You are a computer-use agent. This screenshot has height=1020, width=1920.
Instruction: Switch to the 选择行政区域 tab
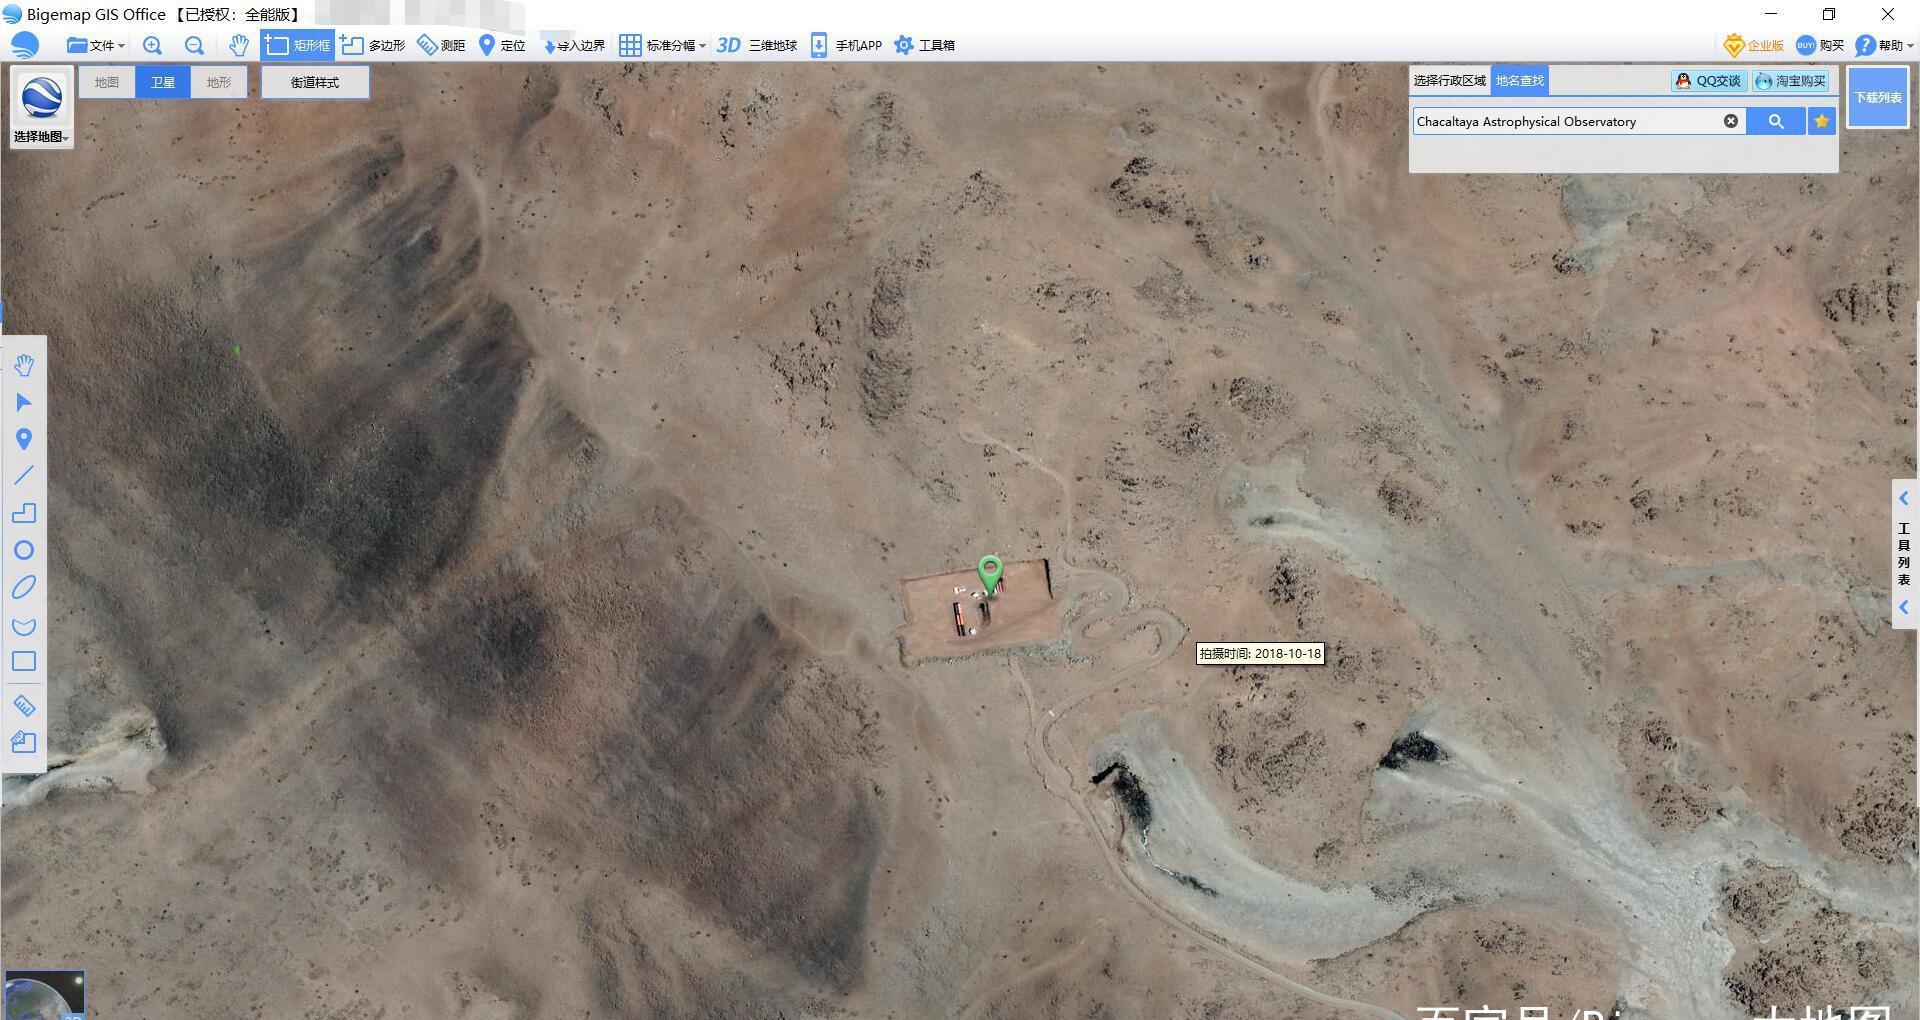coord(1449,80)
